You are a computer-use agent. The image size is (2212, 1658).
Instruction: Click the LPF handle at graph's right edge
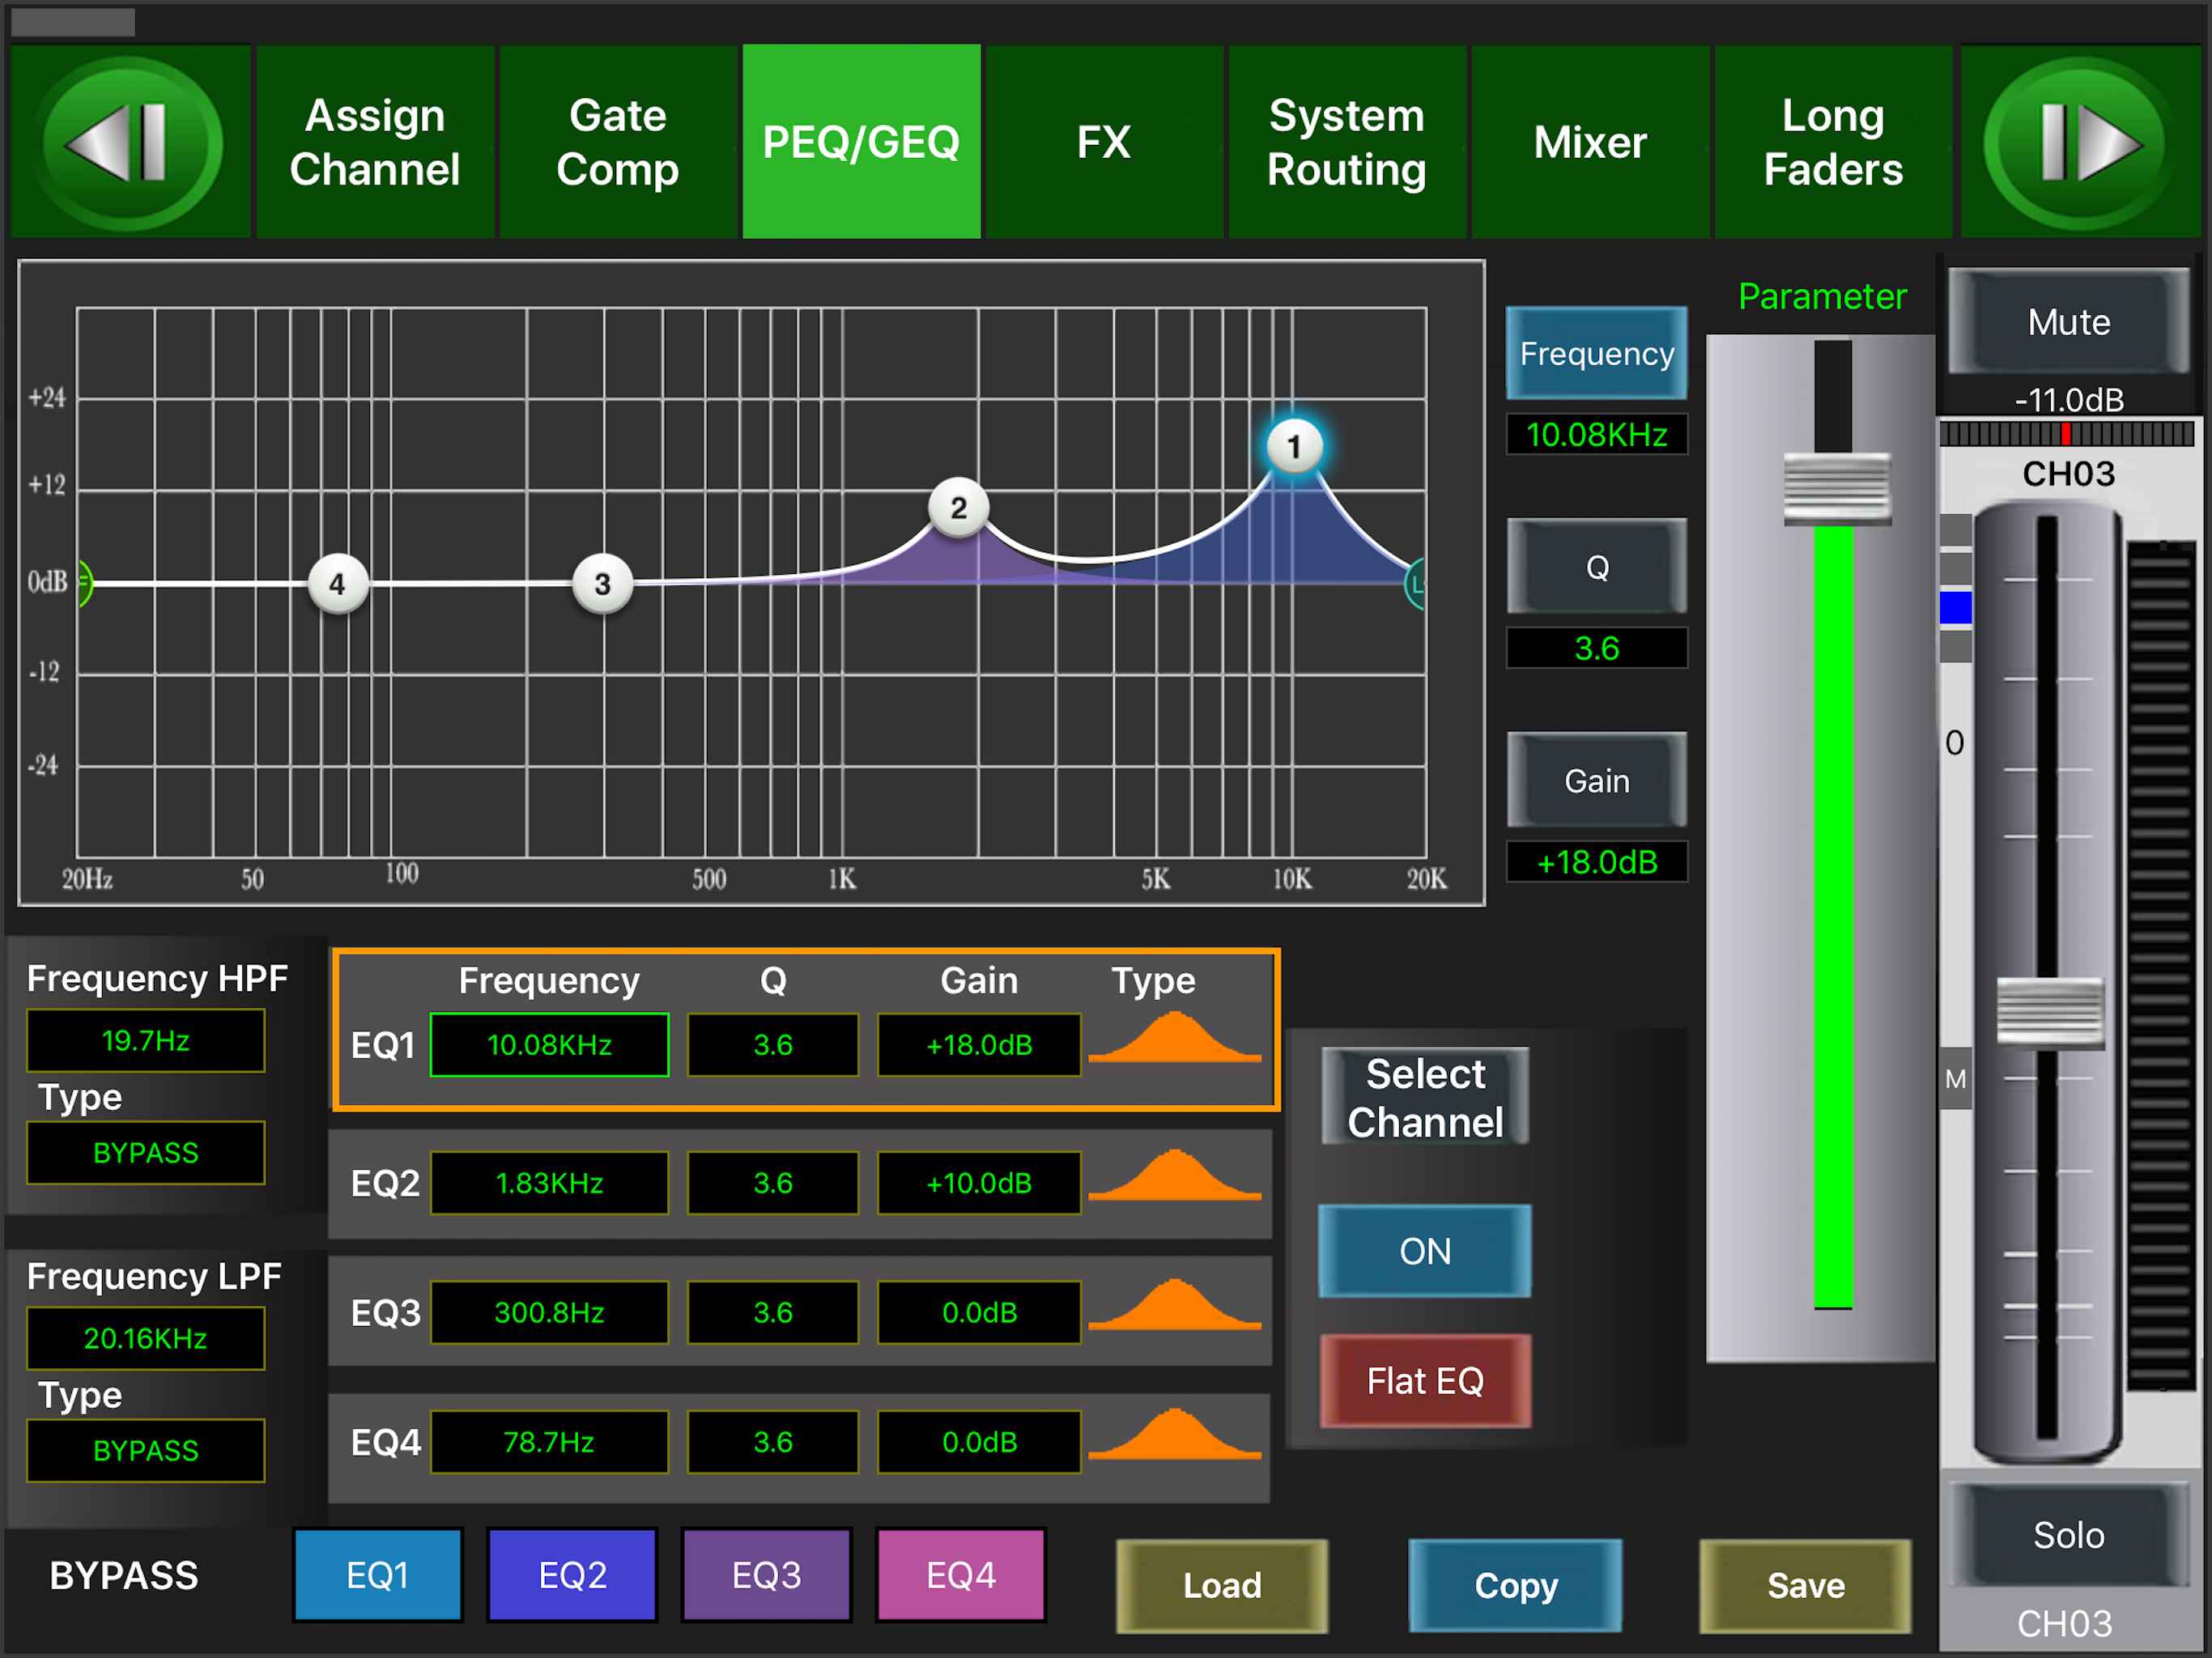tap(1416, 584)
